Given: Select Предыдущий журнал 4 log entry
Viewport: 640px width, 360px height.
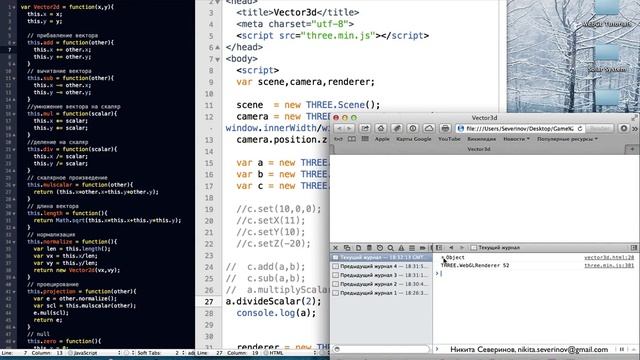Looking at the screenshot, I should tap(381, 266).
